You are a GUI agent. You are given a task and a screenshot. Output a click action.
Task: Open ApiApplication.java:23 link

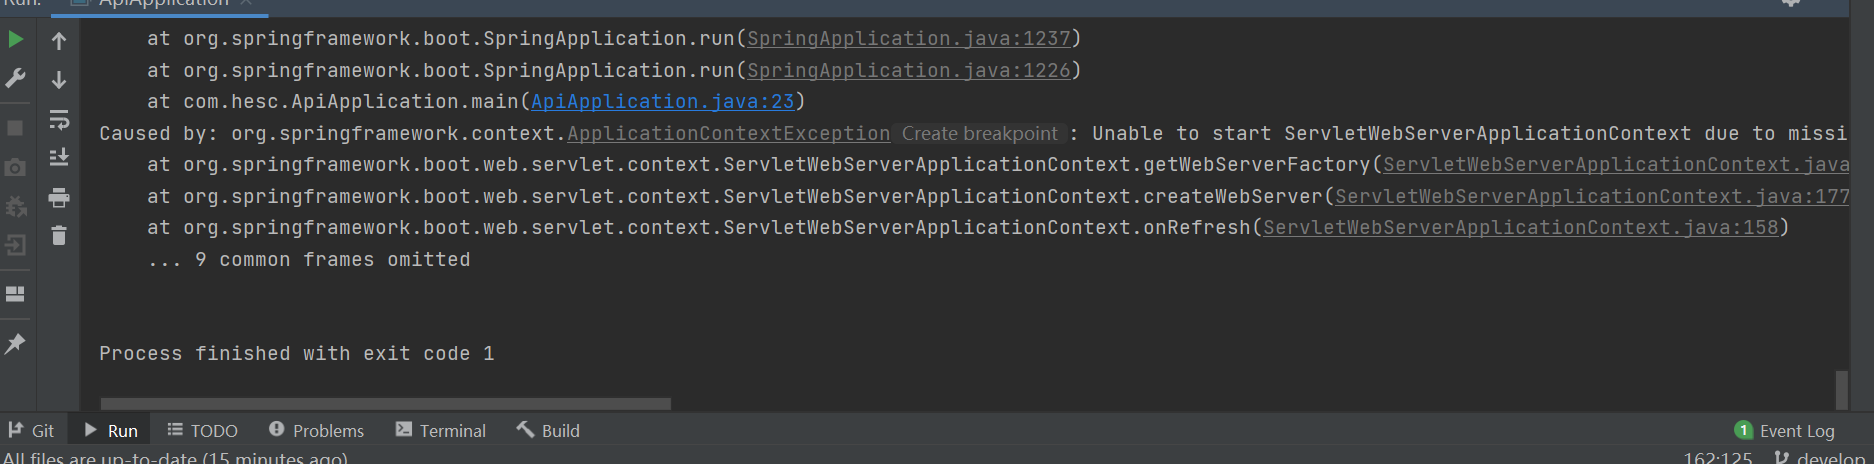click(663, 102)
